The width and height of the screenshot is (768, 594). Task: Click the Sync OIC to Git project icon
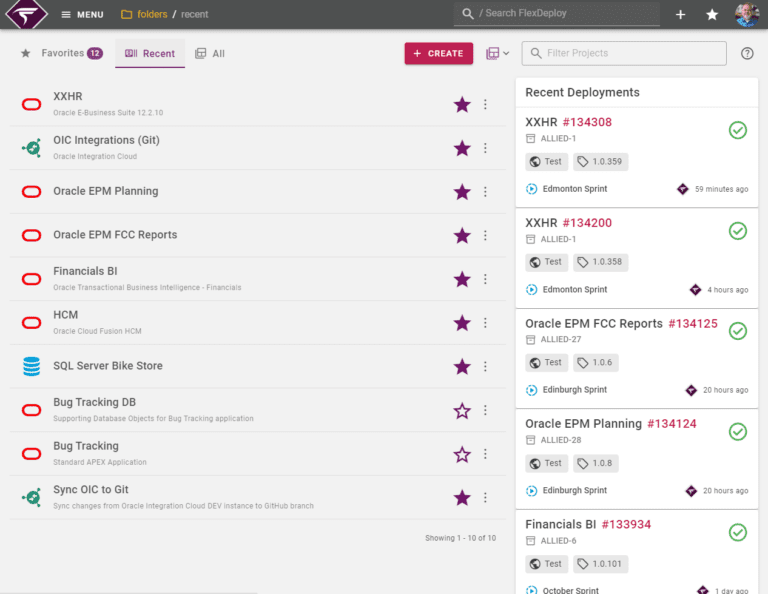tap(31, 498)
